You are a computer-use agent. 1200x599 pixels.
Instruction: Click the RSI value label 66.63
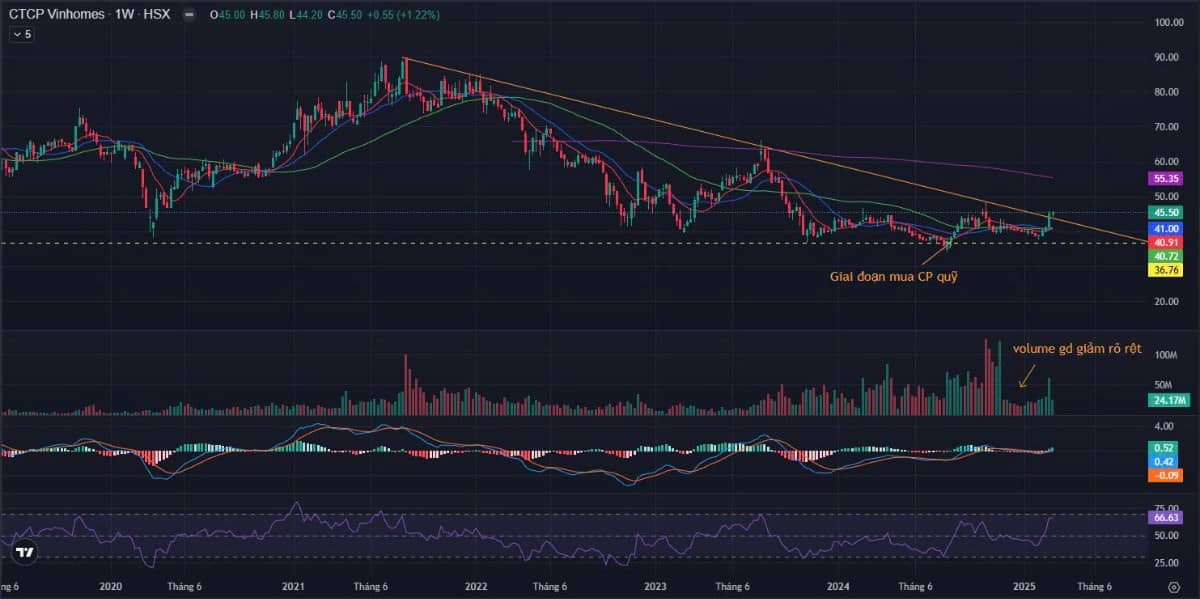pos(1165,518)
